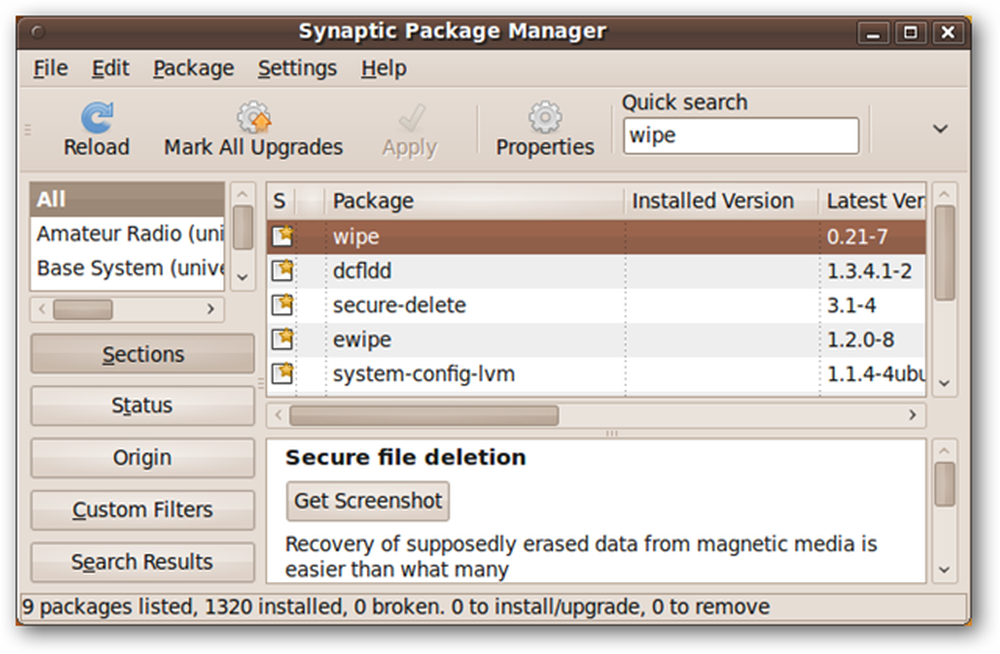Click version 3.1-4 of secure-delete

[x=851, y=306]
